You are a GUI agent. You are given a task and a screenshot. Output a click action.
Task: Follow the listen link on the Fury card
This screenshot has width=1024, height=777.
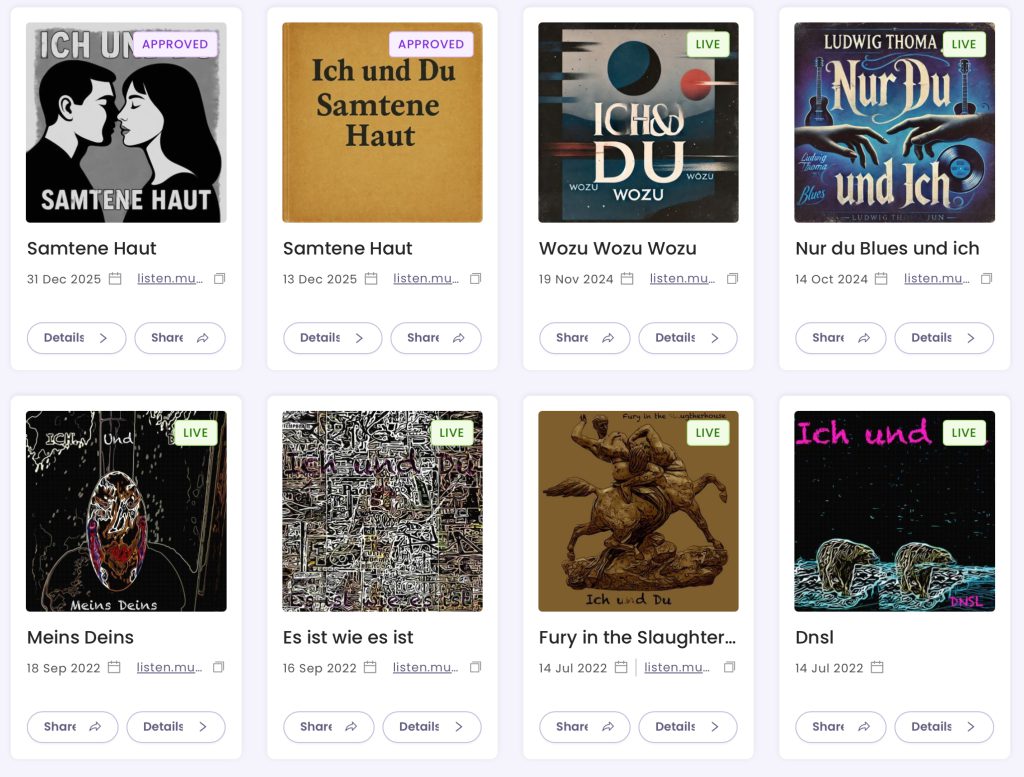click(x=677, y=667)
